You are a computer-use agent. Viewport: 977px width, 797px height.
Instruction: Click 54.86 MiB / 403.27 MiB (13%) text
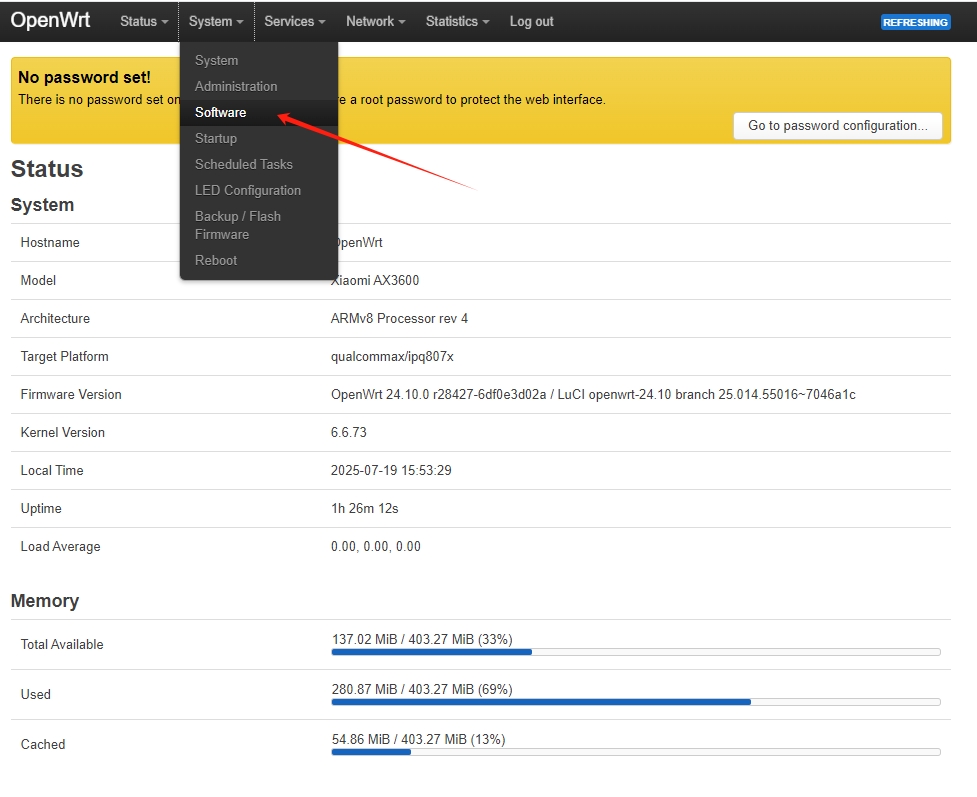tap(418, 739)
